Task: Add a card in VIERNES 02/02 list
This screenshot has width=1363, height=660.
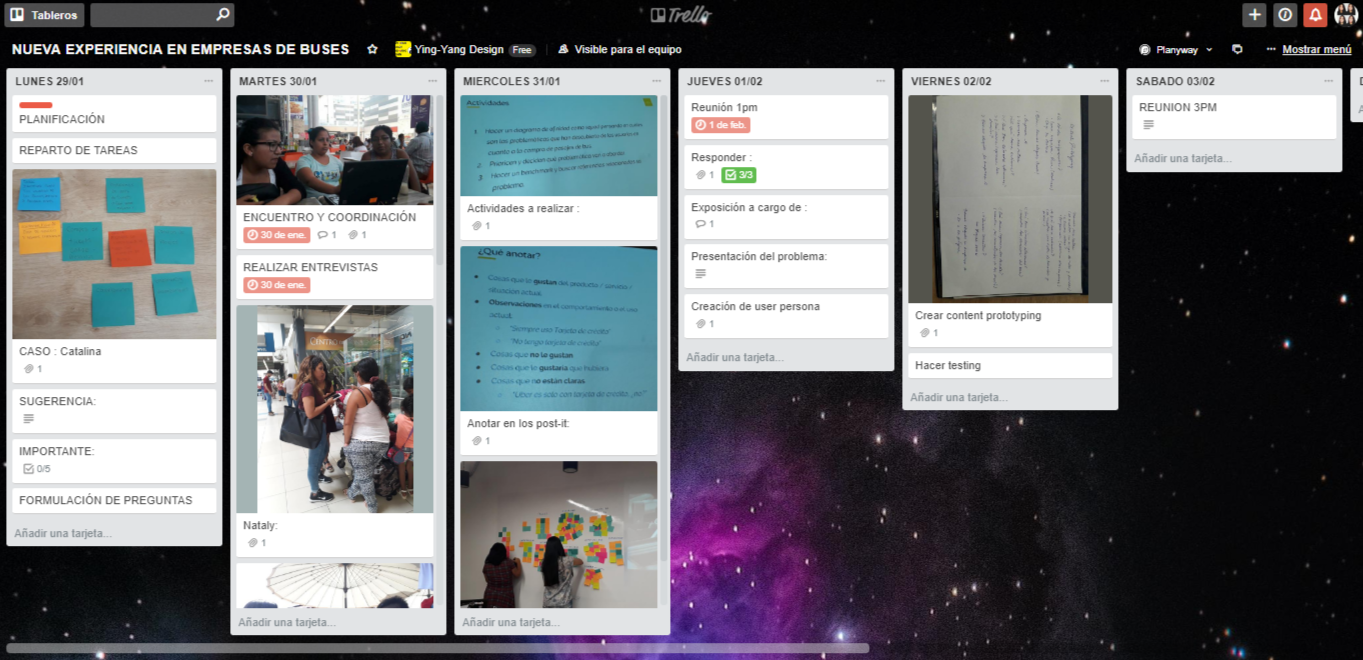Action: point(959,397)
